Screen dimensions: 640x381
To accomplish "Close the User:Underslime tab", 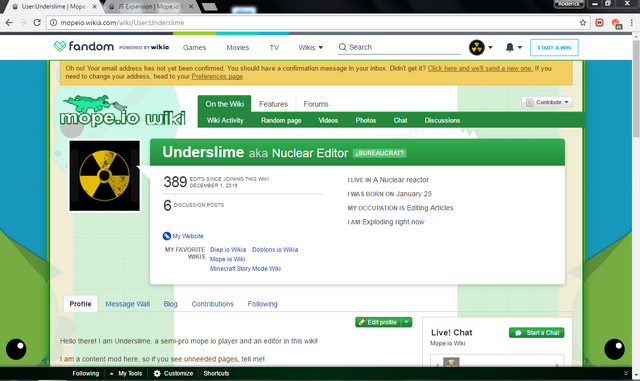I will [95, 7].
